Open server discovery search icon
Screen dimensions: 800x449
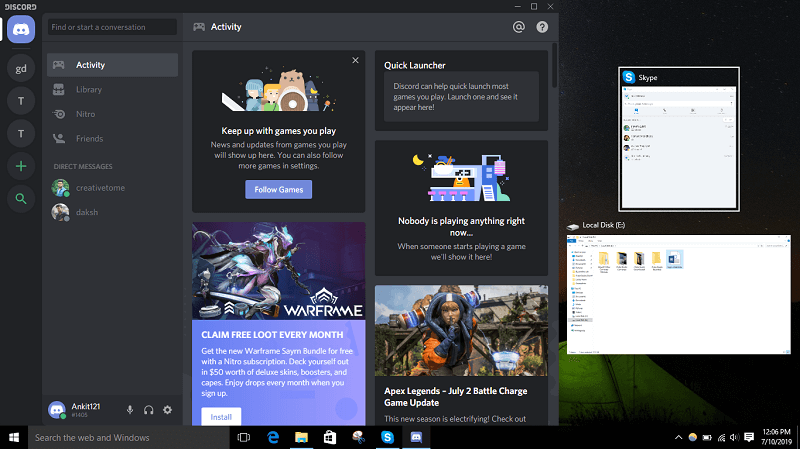click(21, 198)
